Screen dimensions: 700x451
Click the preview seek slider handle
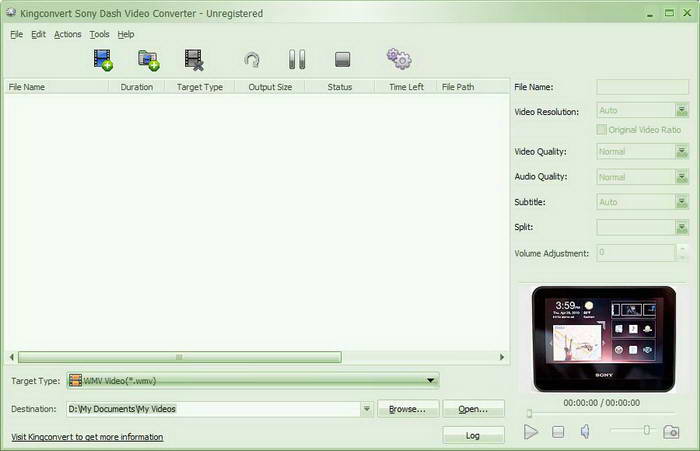coord(529,413)
